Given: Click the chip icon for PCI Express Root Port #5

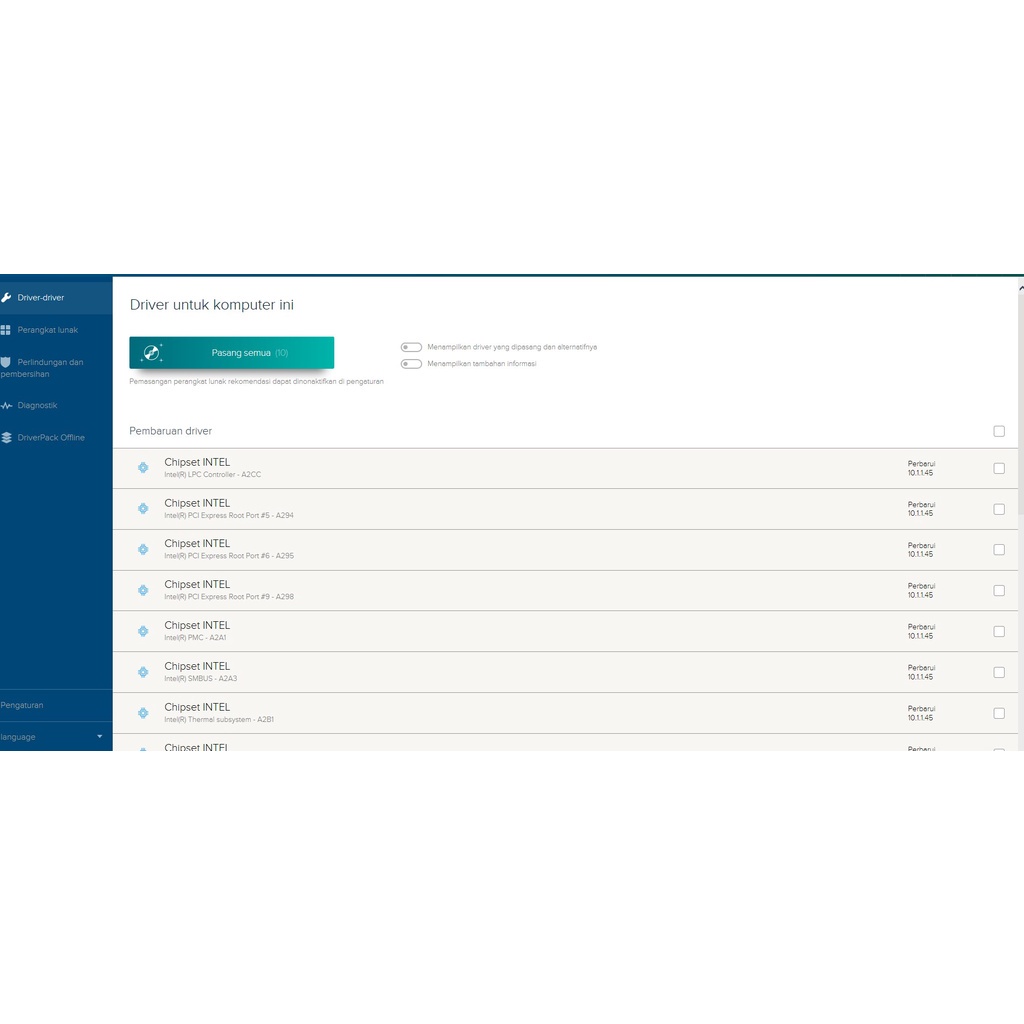Looking at the screenshot, I should pyautogui.click(x=143, y=509).
